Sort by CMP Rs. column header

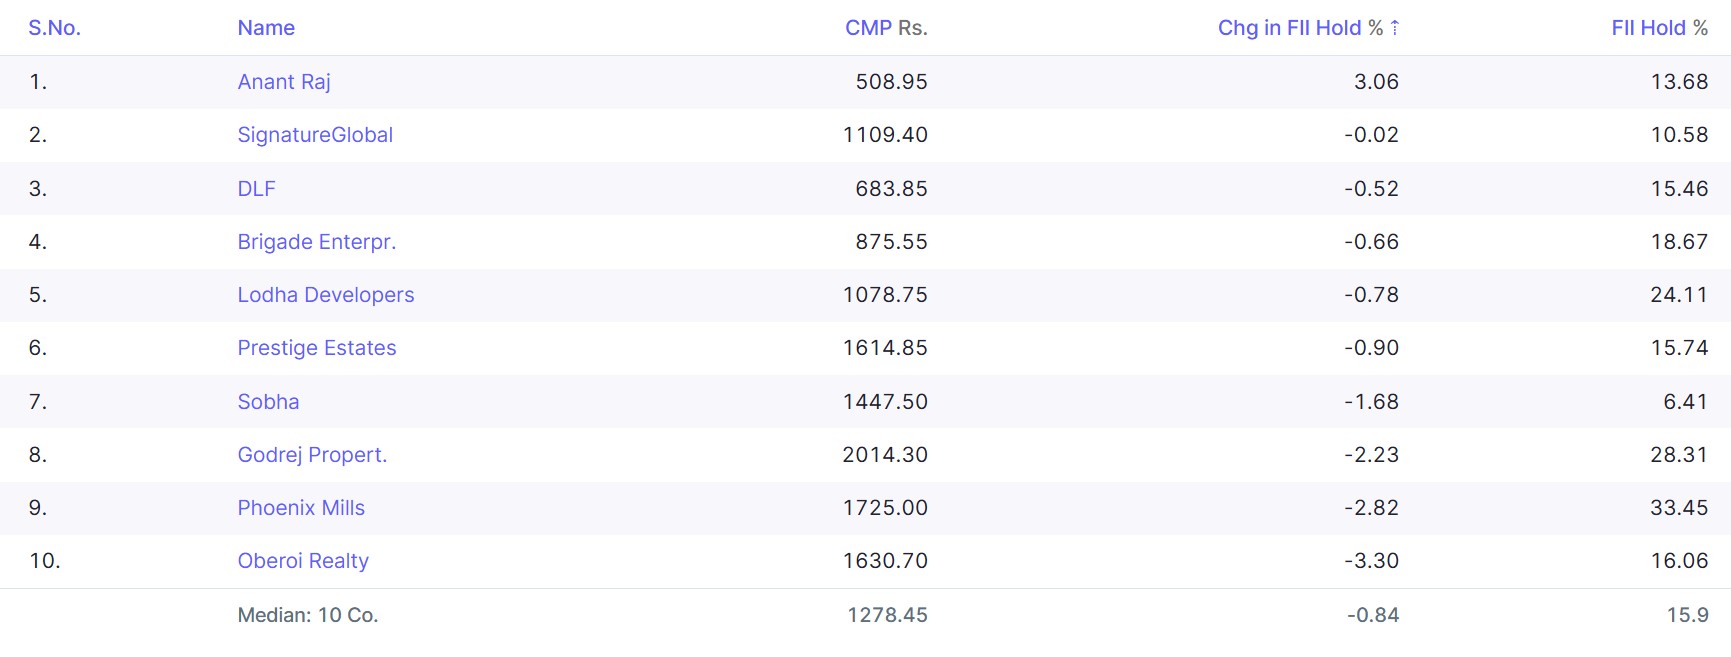point(886,28)
